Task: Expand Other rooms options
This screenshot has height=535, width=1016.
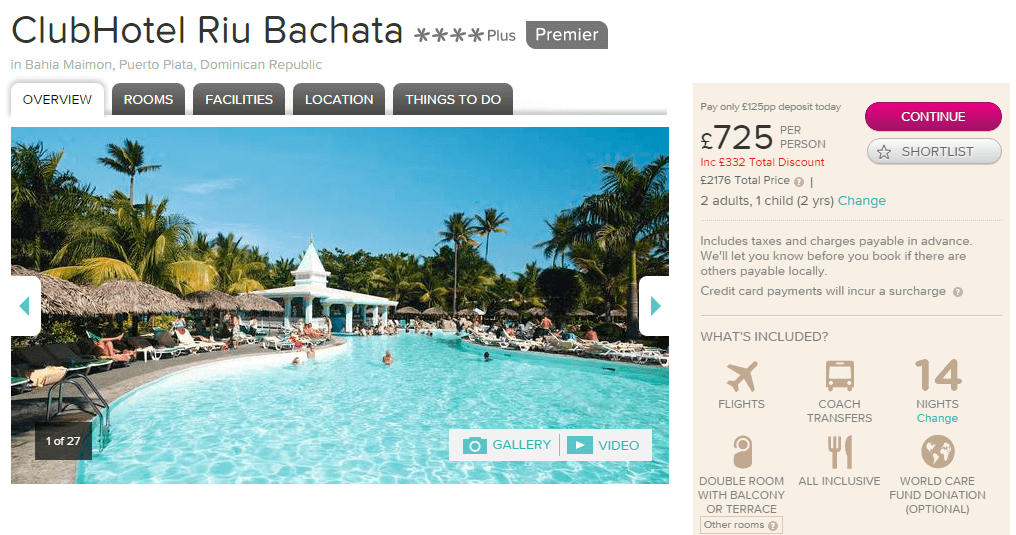Action: (x=741, y=525)
